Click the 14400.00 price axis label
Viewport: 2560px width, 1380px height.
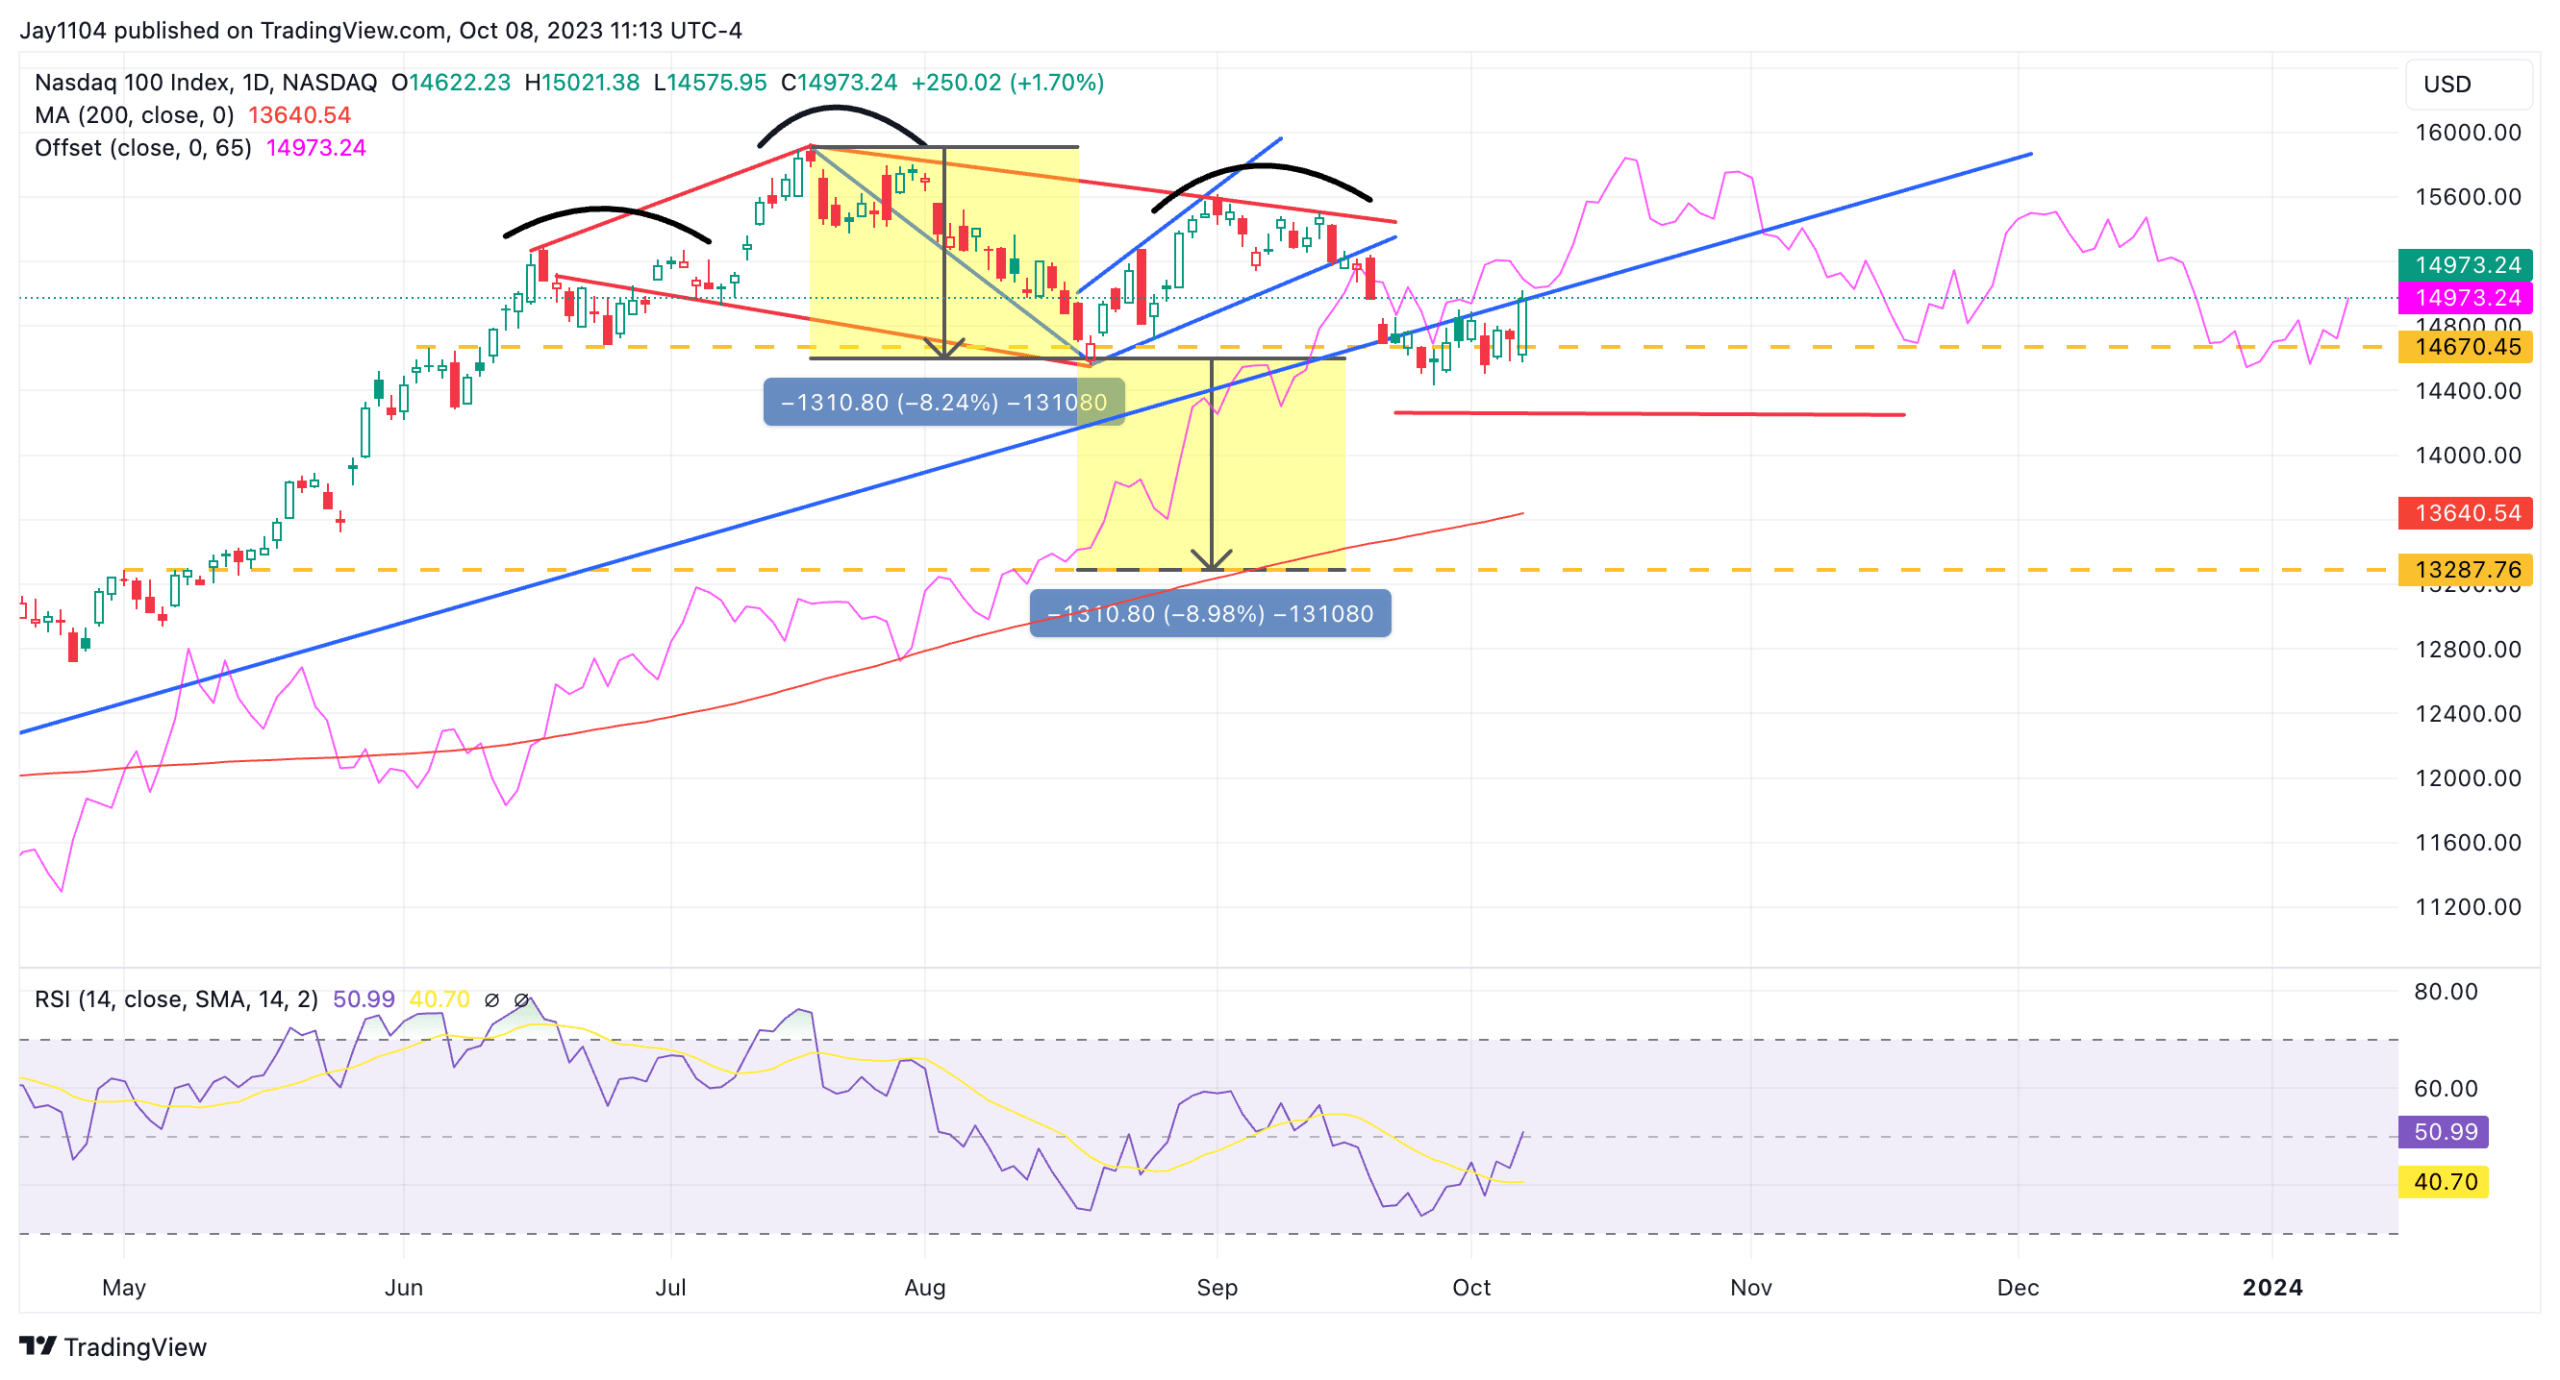tap(2467, 390)
